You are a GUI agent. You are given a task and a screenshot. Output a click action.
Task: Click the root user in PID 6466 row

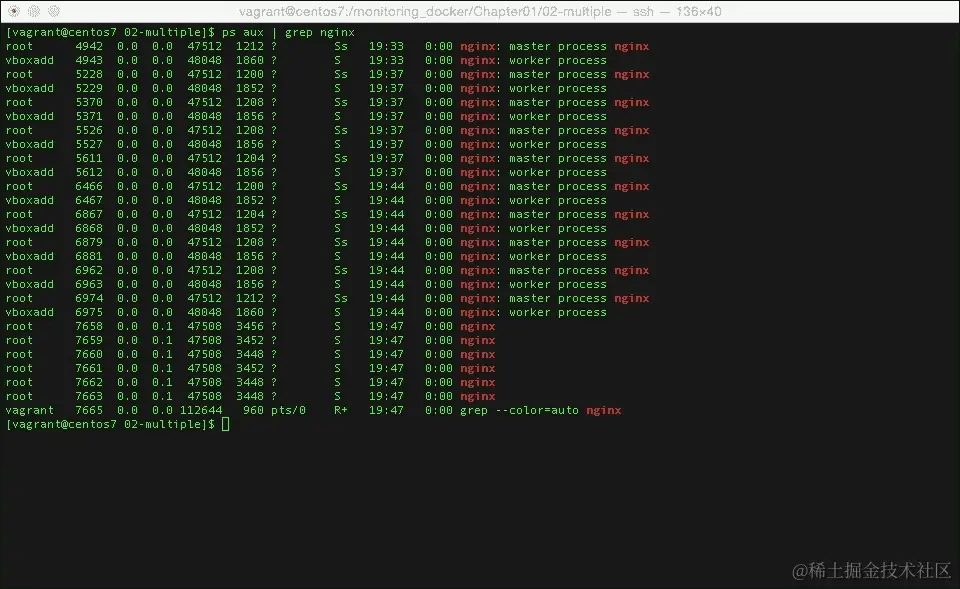tap(19, 187)
